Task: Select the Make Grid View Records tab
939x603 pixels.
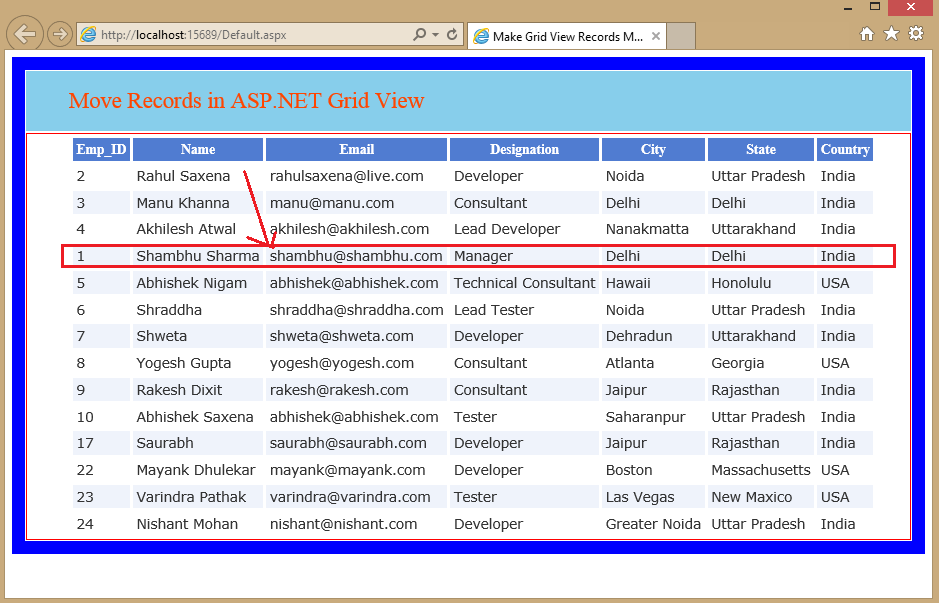Action: [x=567, y=37]
